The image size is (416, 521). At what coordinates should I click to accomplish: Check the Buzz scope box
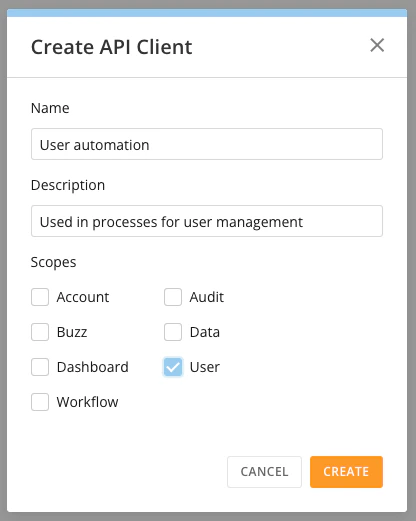click(x=40, y=332)
